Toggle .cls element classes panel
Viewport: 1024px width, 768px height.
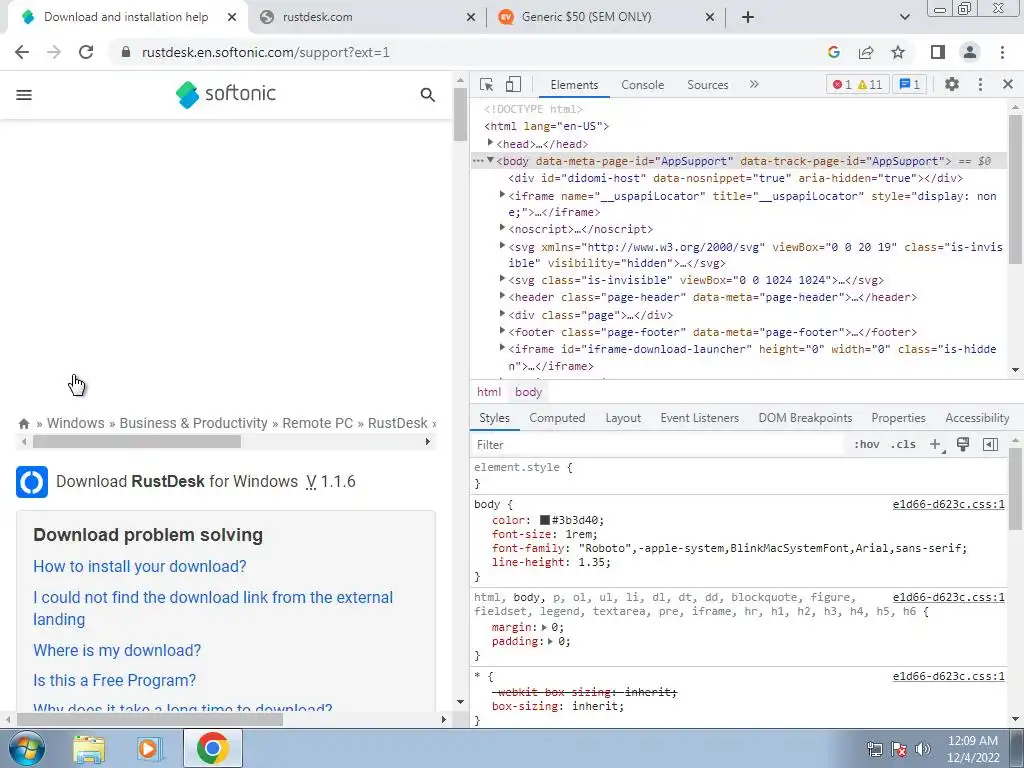pyautogui.click(x=903, y=445)
